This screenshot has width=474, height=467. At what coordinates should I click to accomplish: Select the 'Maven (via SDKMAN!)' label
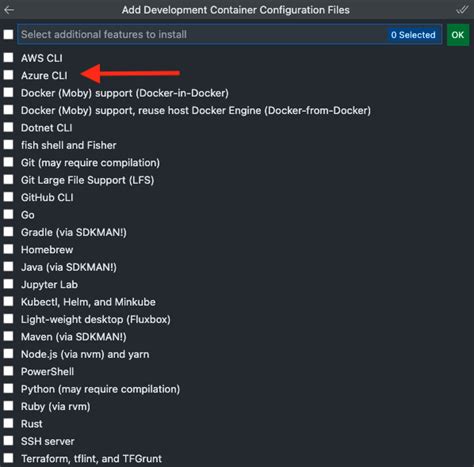[x=74, y=337]
